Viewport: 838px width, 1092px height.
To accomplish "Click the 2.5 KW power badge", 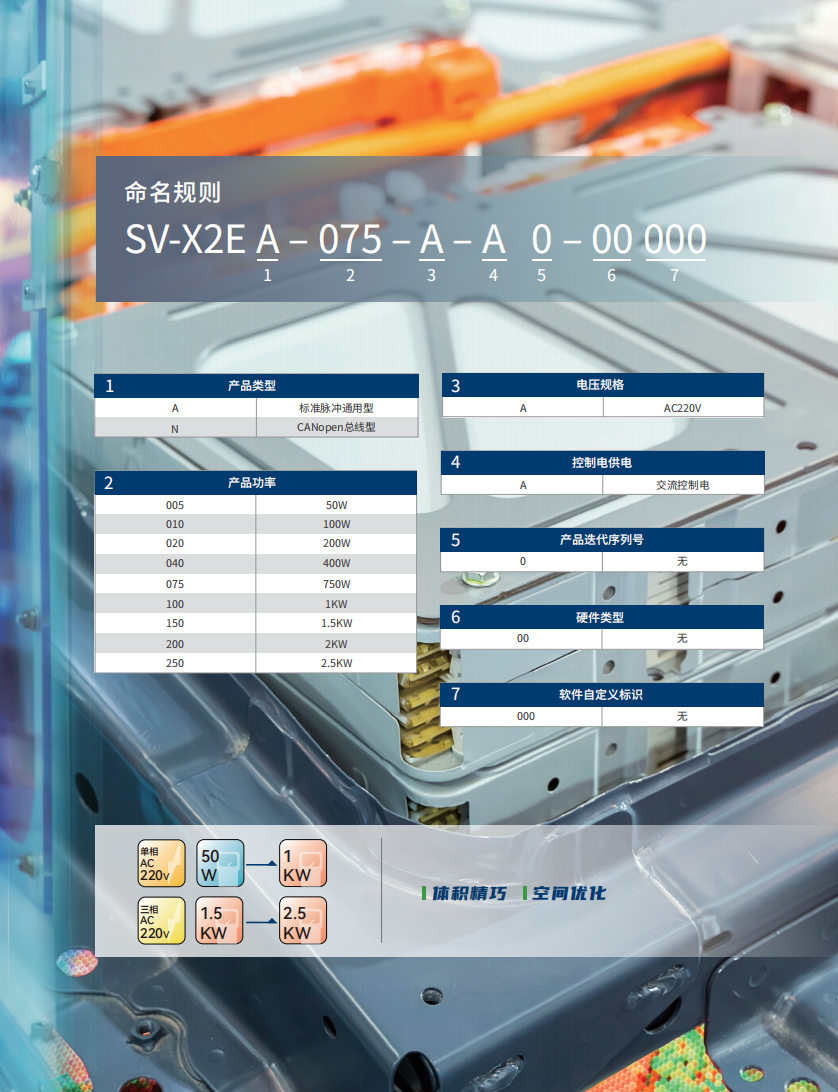I will [x=303, y=921].
